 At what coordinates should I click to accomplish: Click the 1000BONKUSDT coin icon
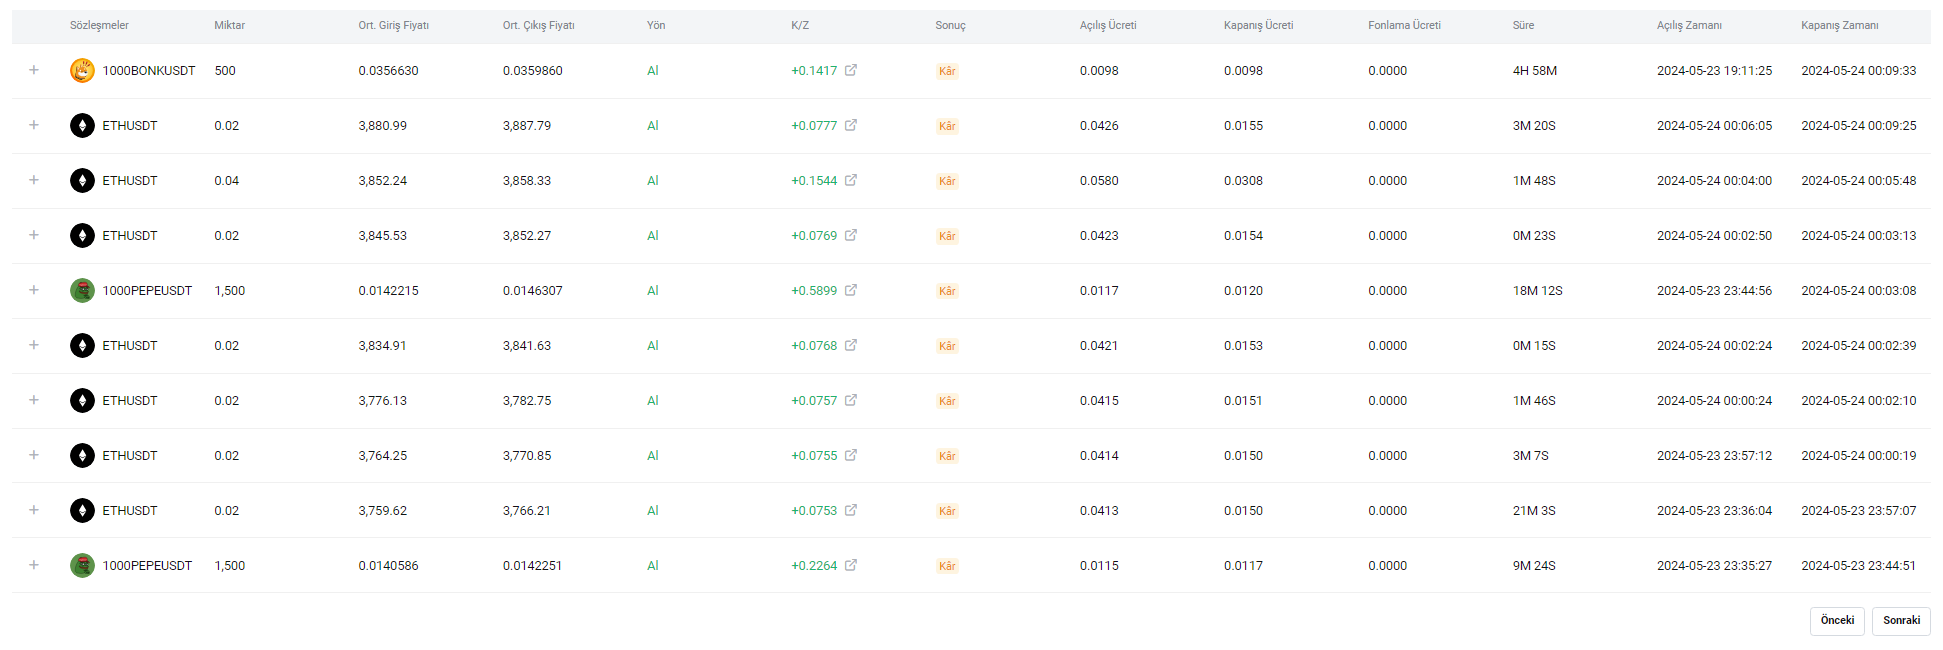(82, 70)
